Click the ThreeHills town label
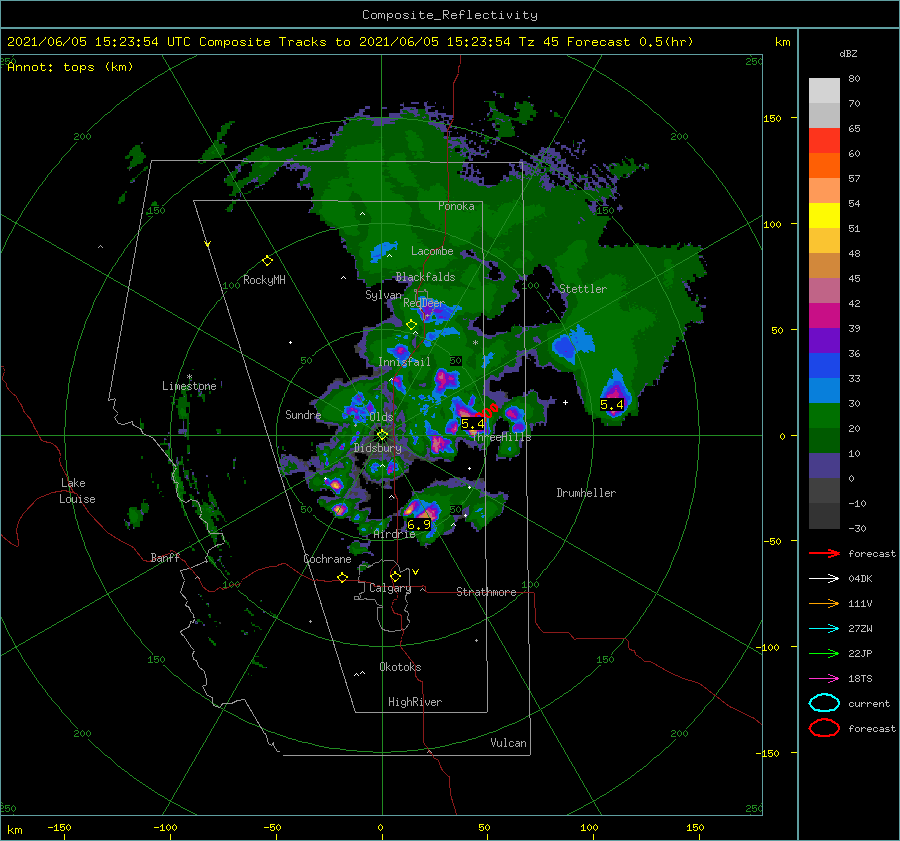The image size is (900, 841). pyautogui.click(x=501, y=437)
